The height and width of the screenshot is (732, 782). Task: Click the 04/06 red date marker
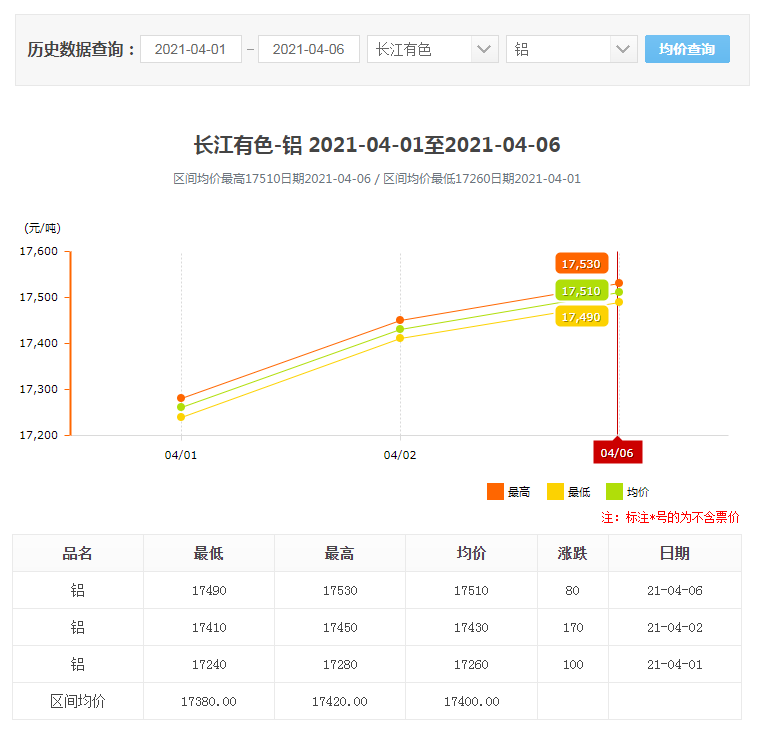click(617, 452)
